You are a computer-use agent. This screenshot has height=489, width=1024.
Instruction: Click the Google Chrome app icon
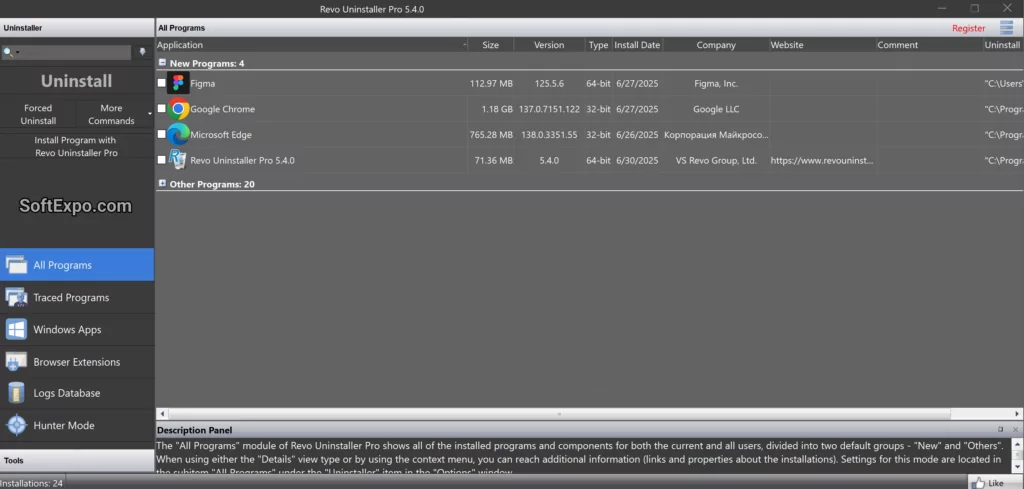click(178, 109)
